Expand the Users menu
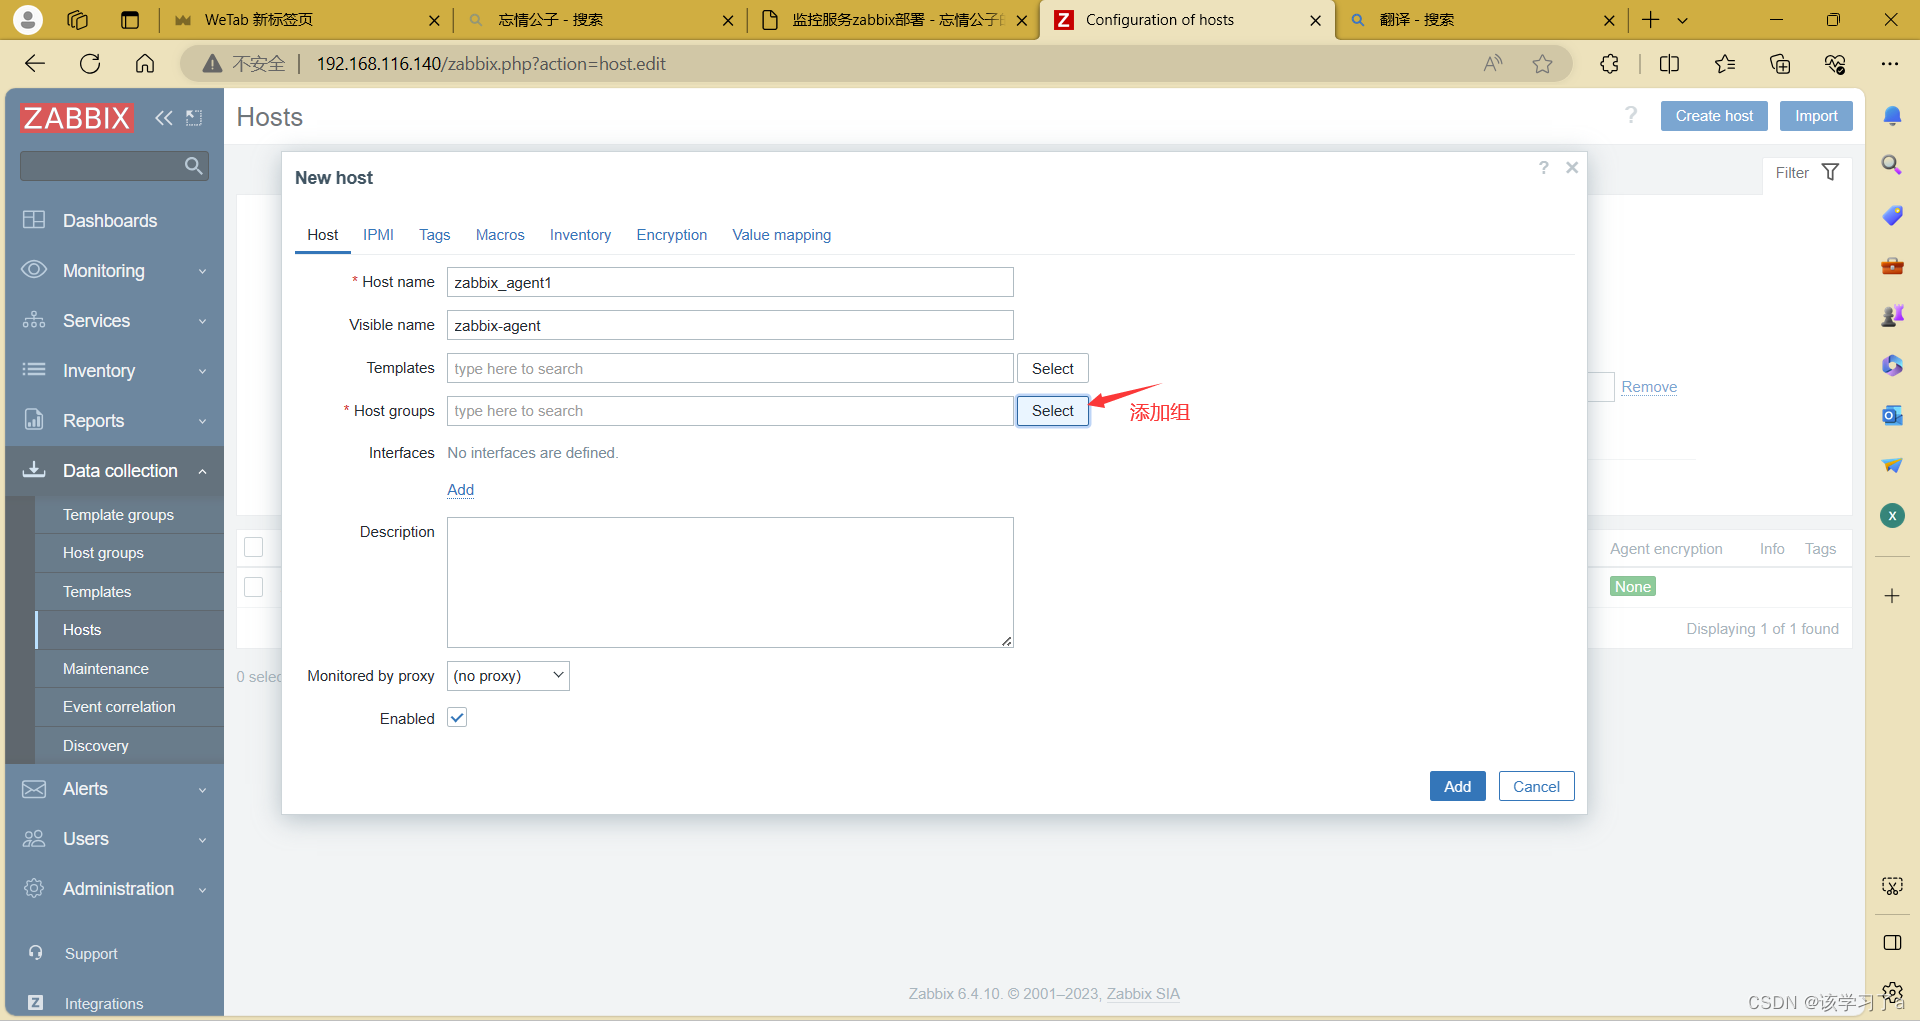1920x1021 pixels. coord(114,838)
